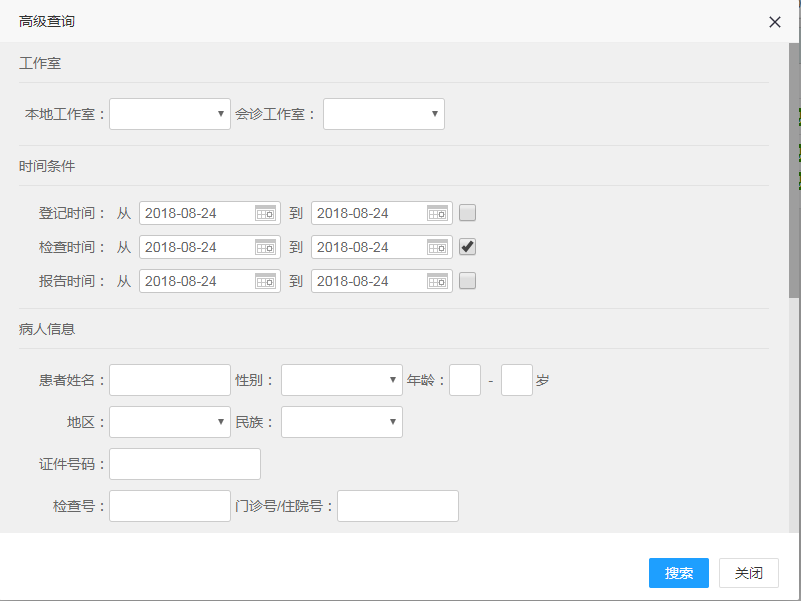This screenshot has height=601, width=801.
Task: Click the 患者姓名 input field
Action: coord(170,380)
